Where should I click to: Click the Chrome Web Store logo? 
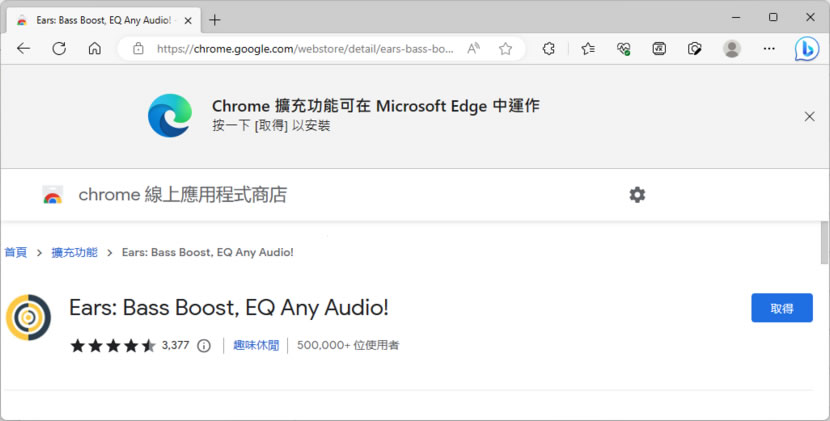(52, 195)
